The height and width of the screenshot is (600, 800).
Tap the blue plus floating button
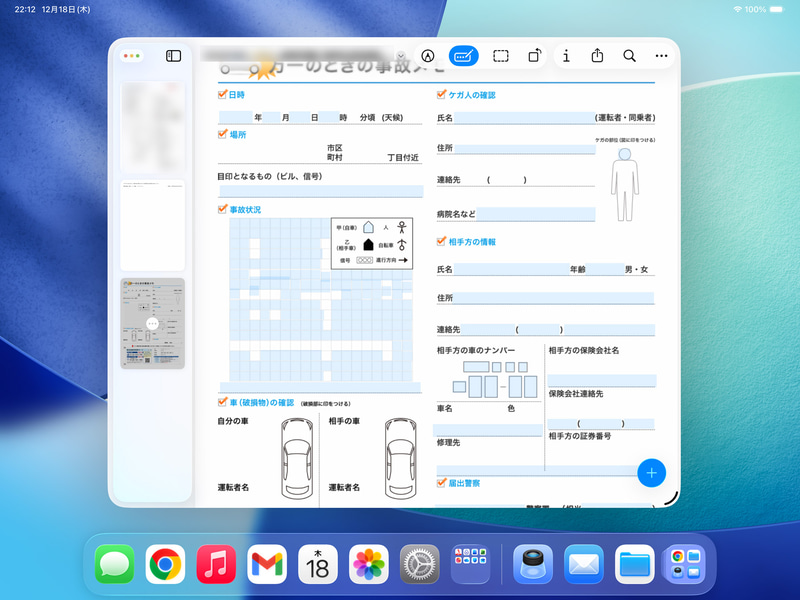pos(652,473)
